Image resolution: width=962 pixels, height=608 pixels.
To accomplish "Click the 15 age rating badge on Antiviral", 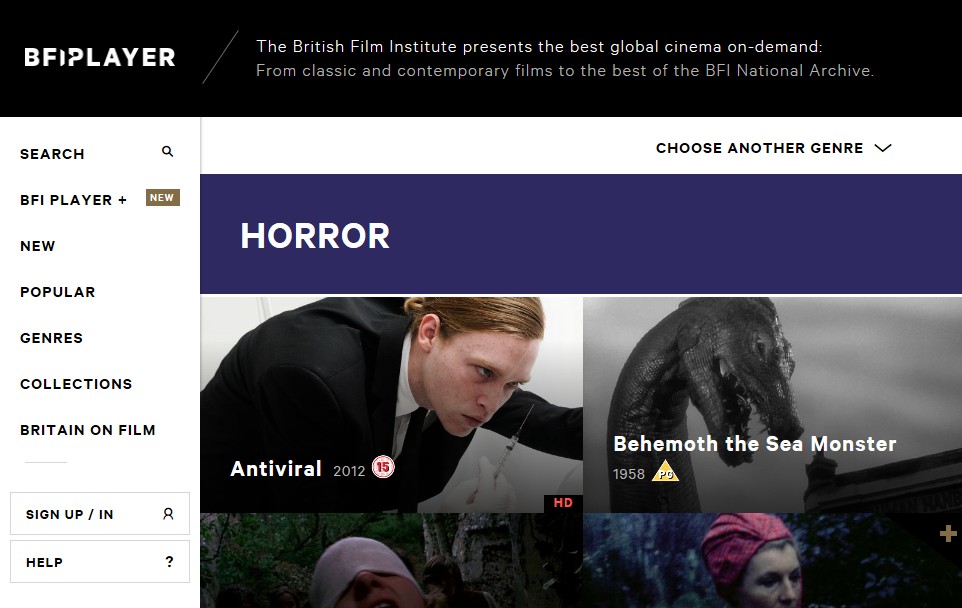I will click(x=383, y=467).
